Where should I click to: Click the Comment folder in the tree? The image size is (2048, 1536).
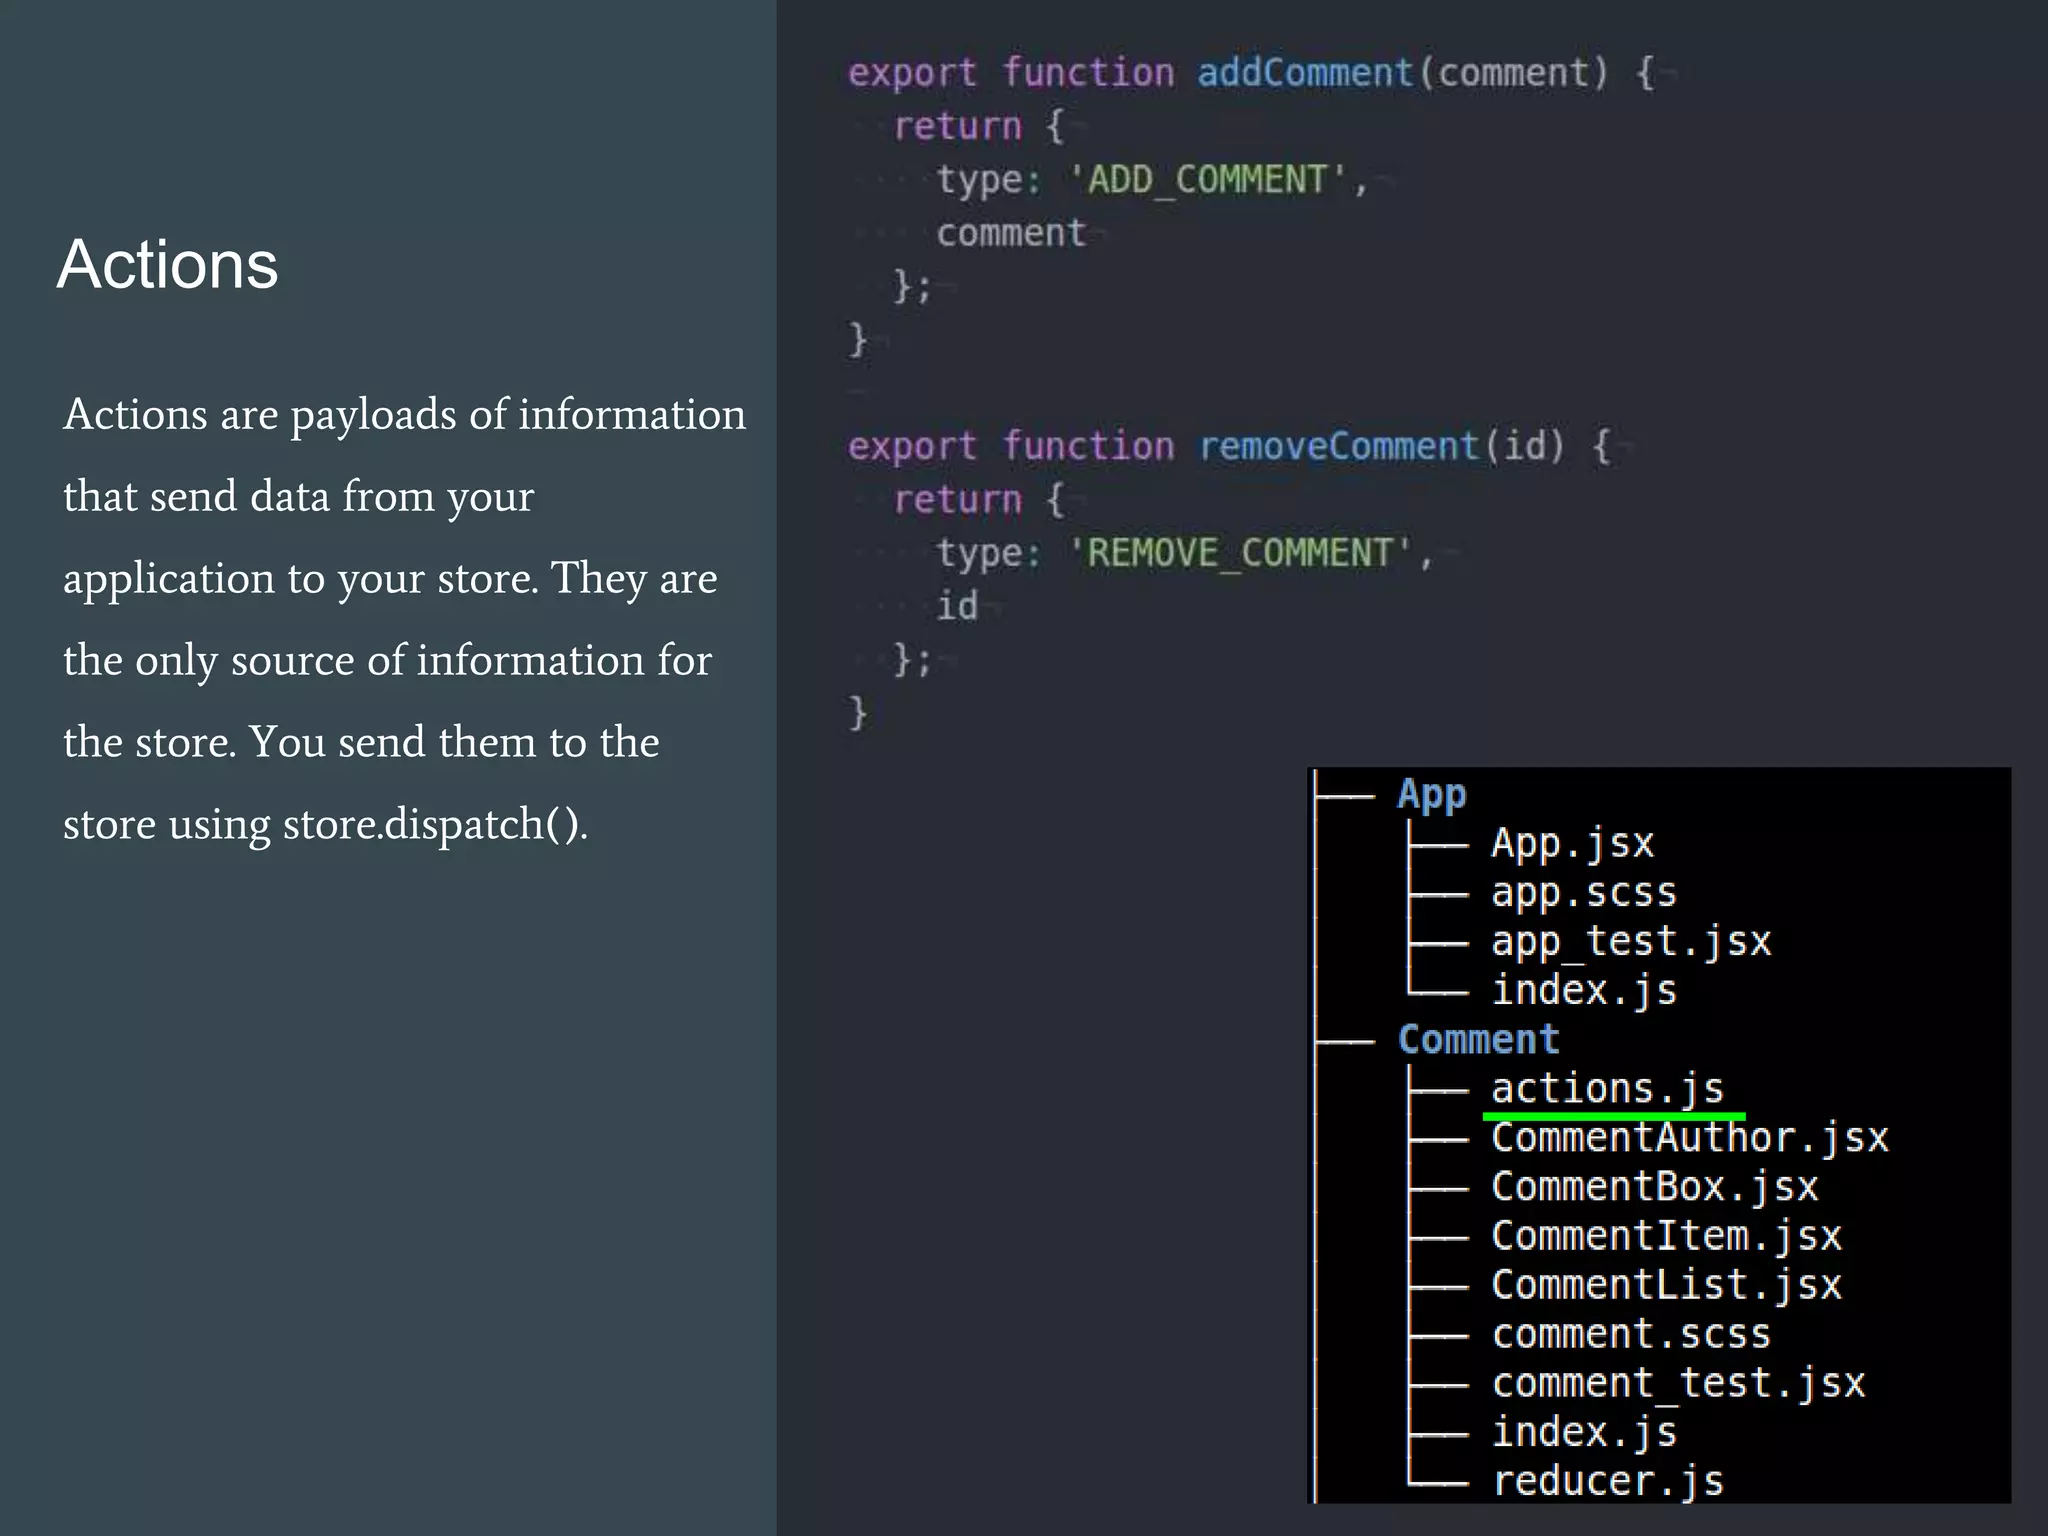pyautogui.click(x=1478, y=1040)
